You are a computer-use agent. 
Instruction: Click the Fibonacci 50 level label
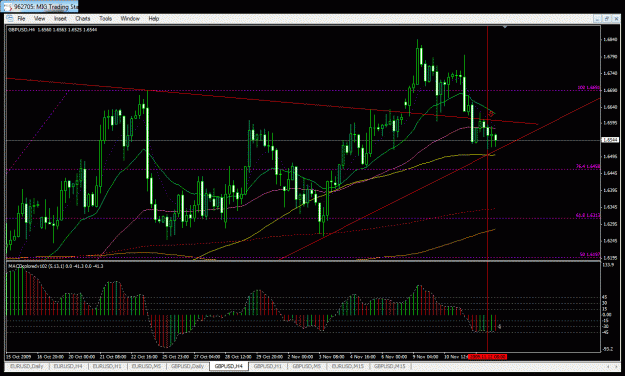tap(590, 254)
